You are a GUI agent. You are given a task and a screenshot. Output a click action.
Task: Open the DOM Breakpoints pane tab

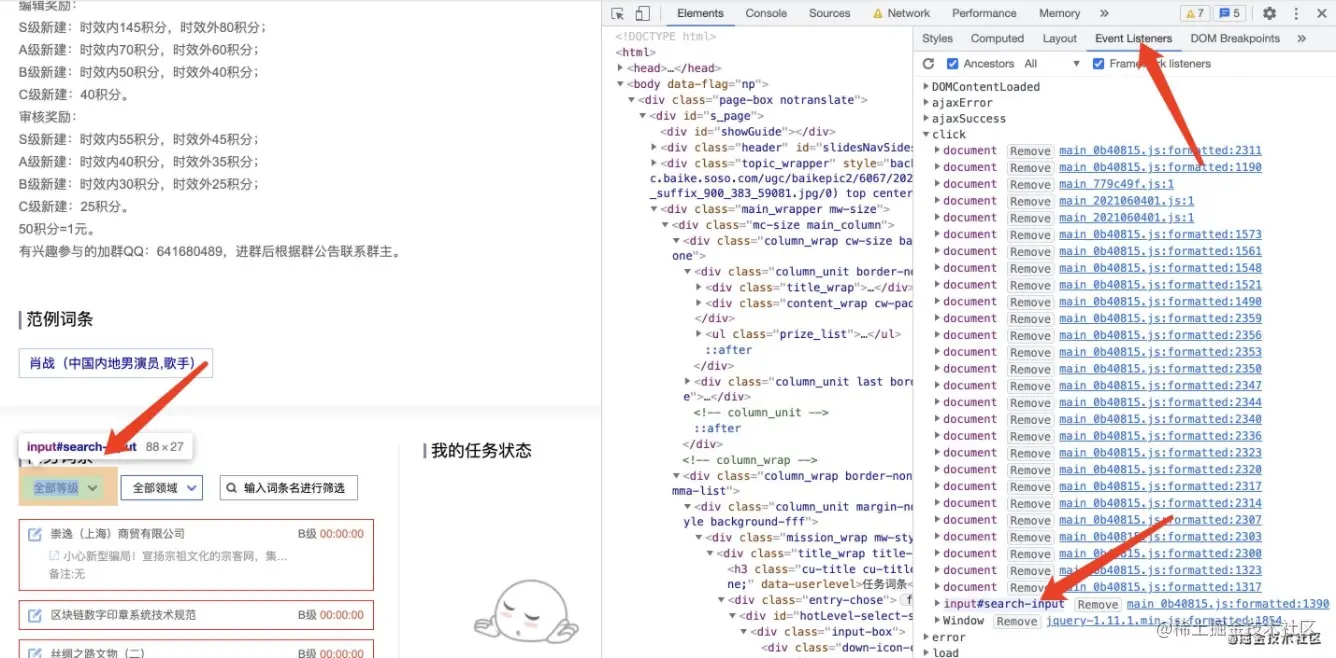point(1234,38)
